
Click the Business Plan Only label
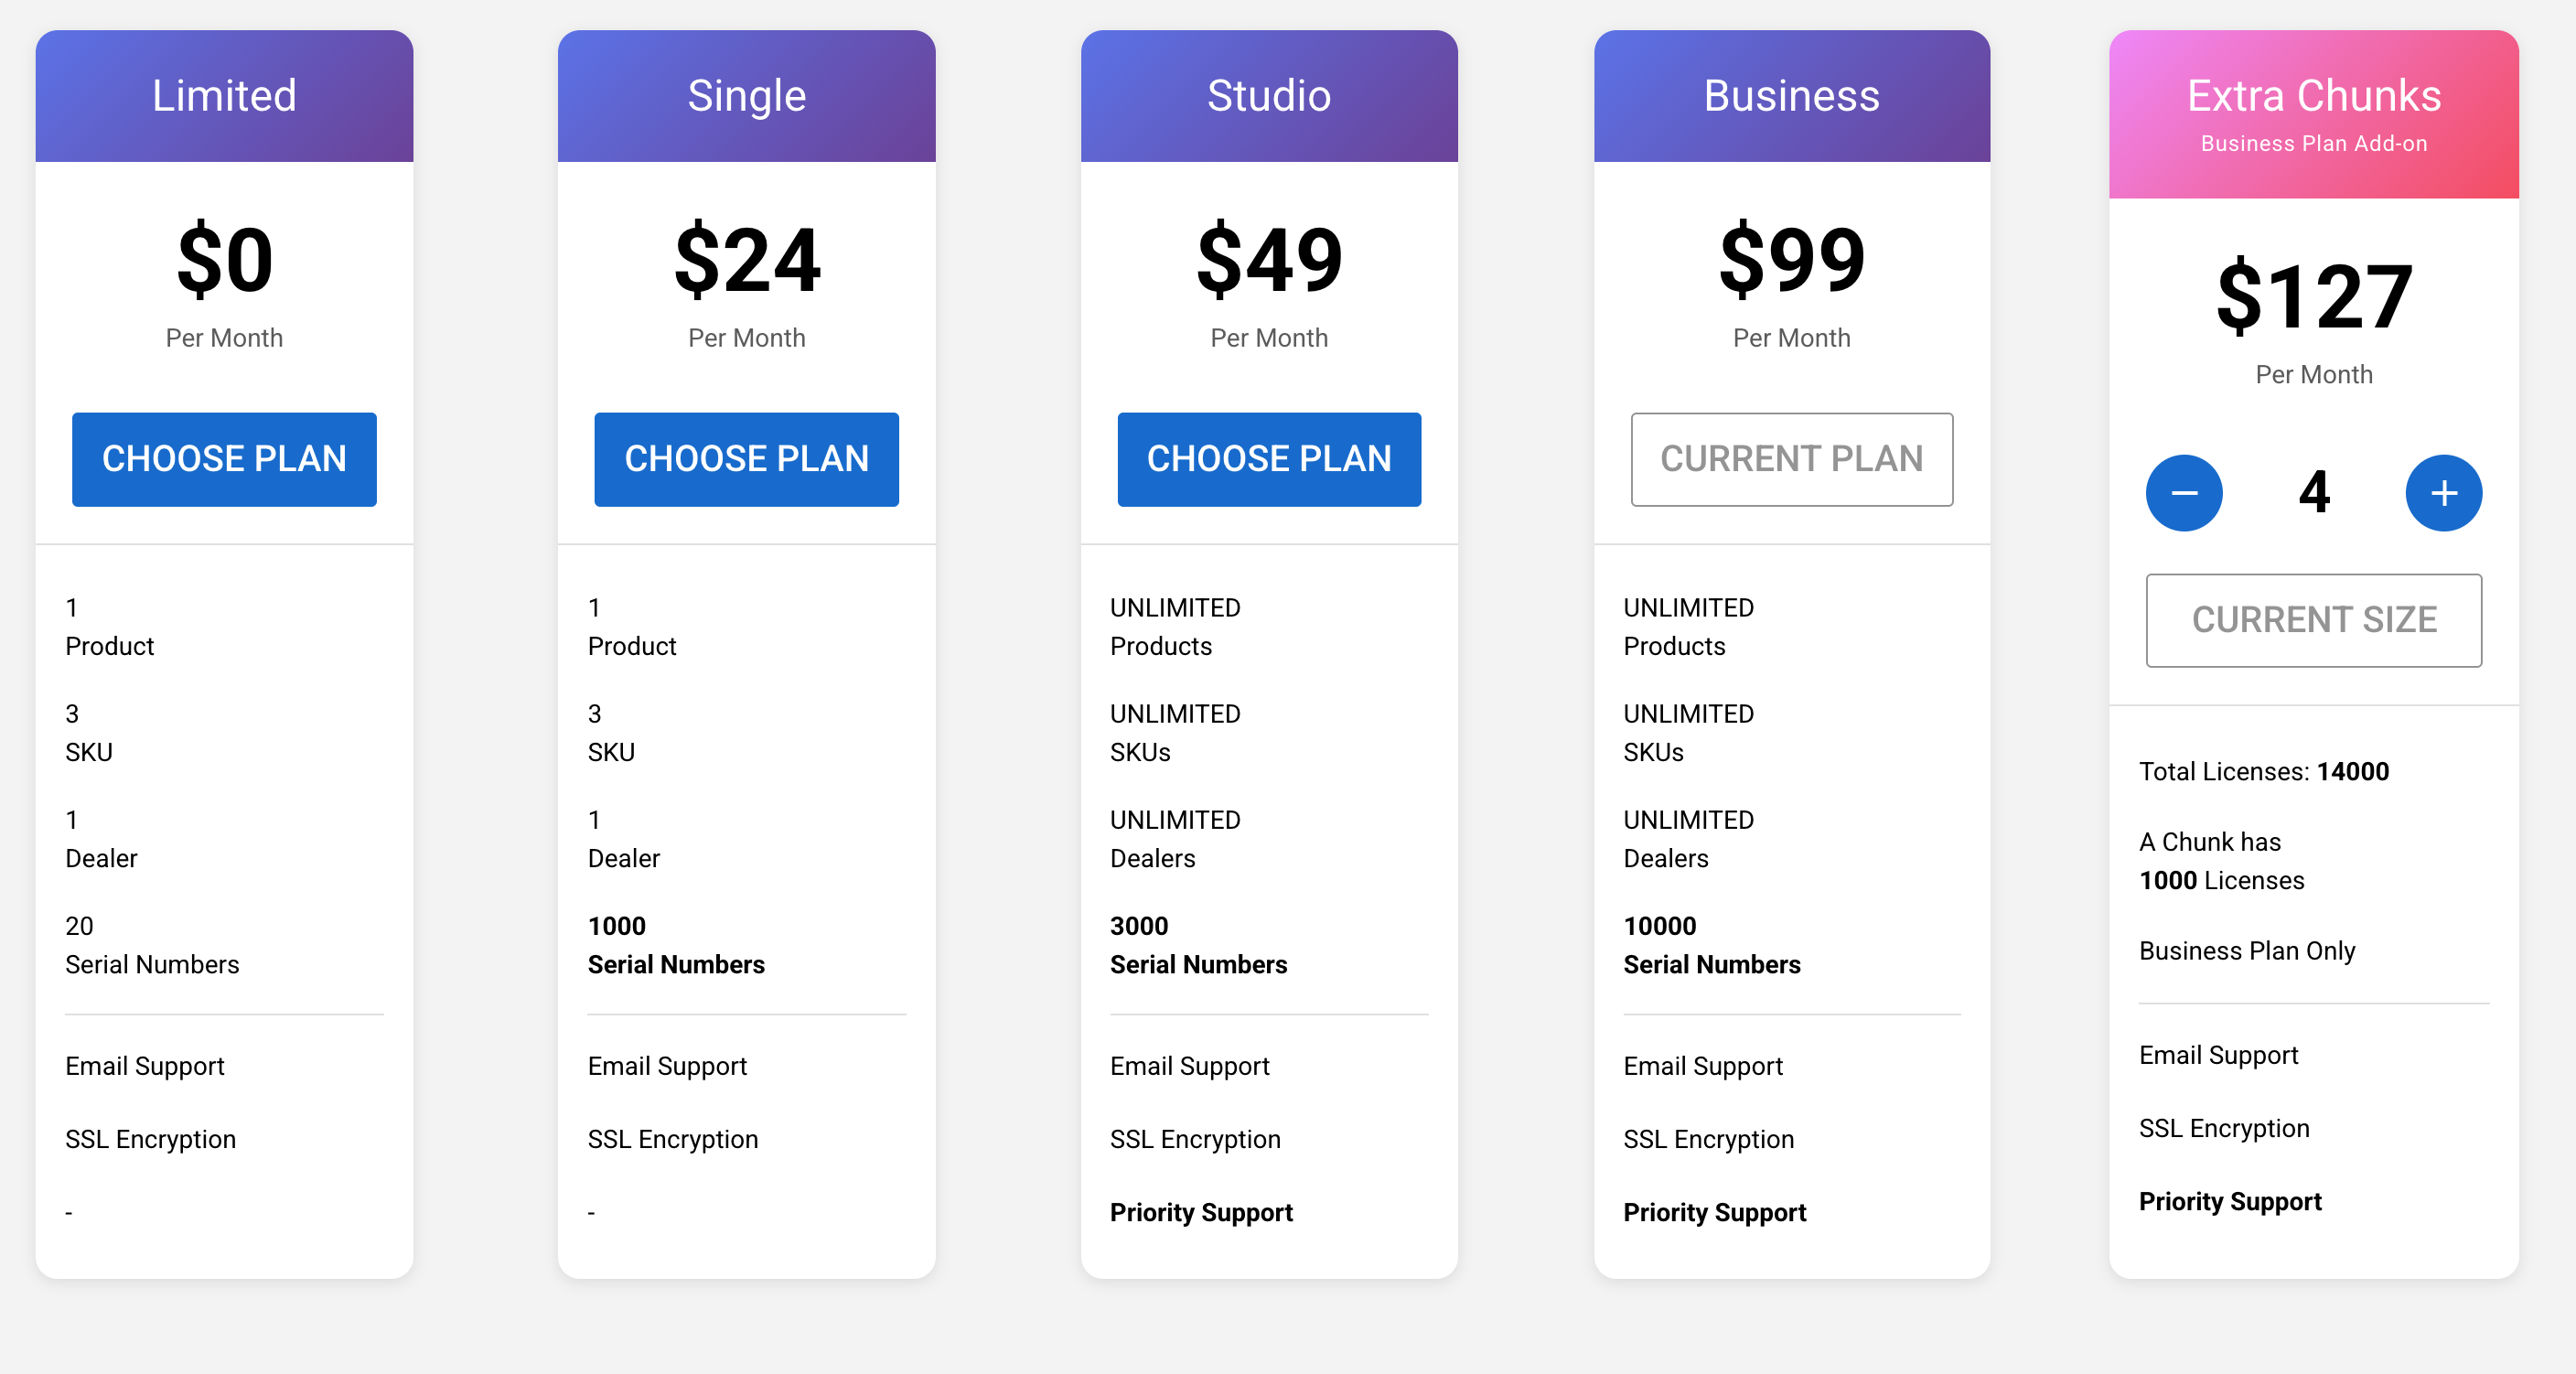point(2246,950)
